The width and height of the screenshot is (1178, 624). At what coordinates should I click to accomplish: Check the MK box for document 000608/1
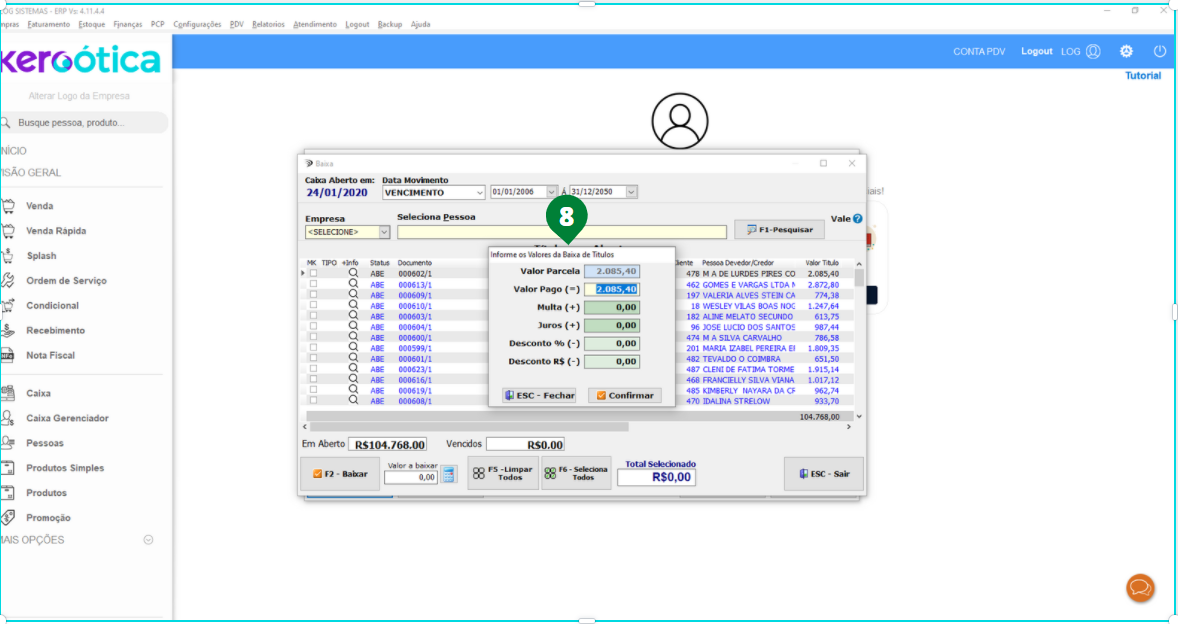[x=313, y=400]
